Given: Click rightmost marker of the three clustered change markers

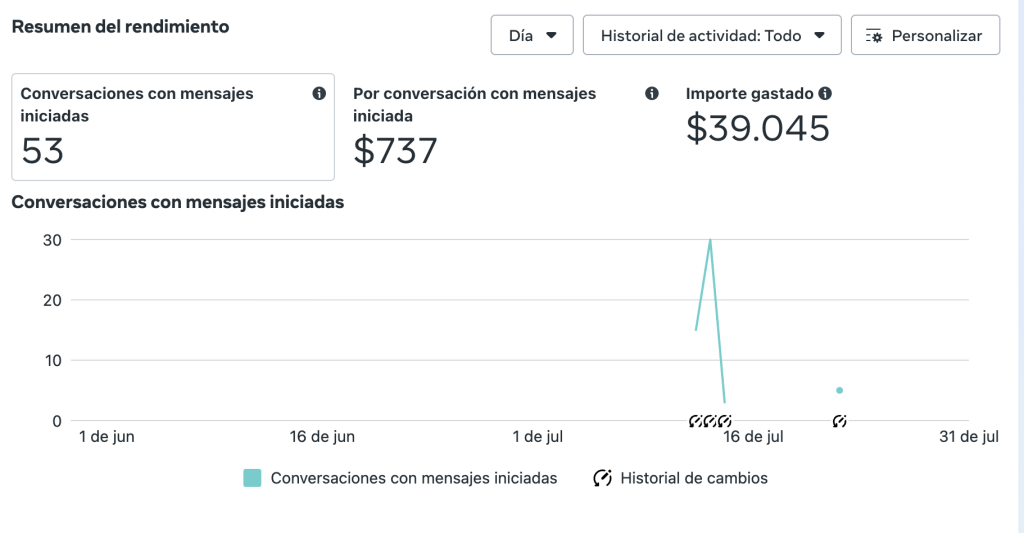Looking at the screenshot, I should (x=725, y=421).
